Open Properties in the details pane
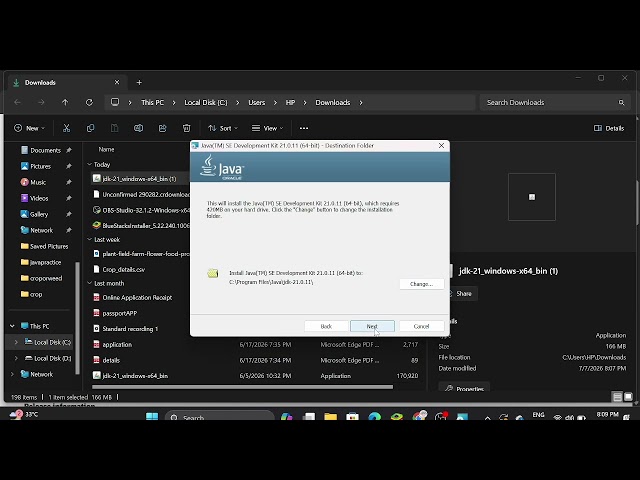Screen dimensions: 640x480 (x=464, y=388)
